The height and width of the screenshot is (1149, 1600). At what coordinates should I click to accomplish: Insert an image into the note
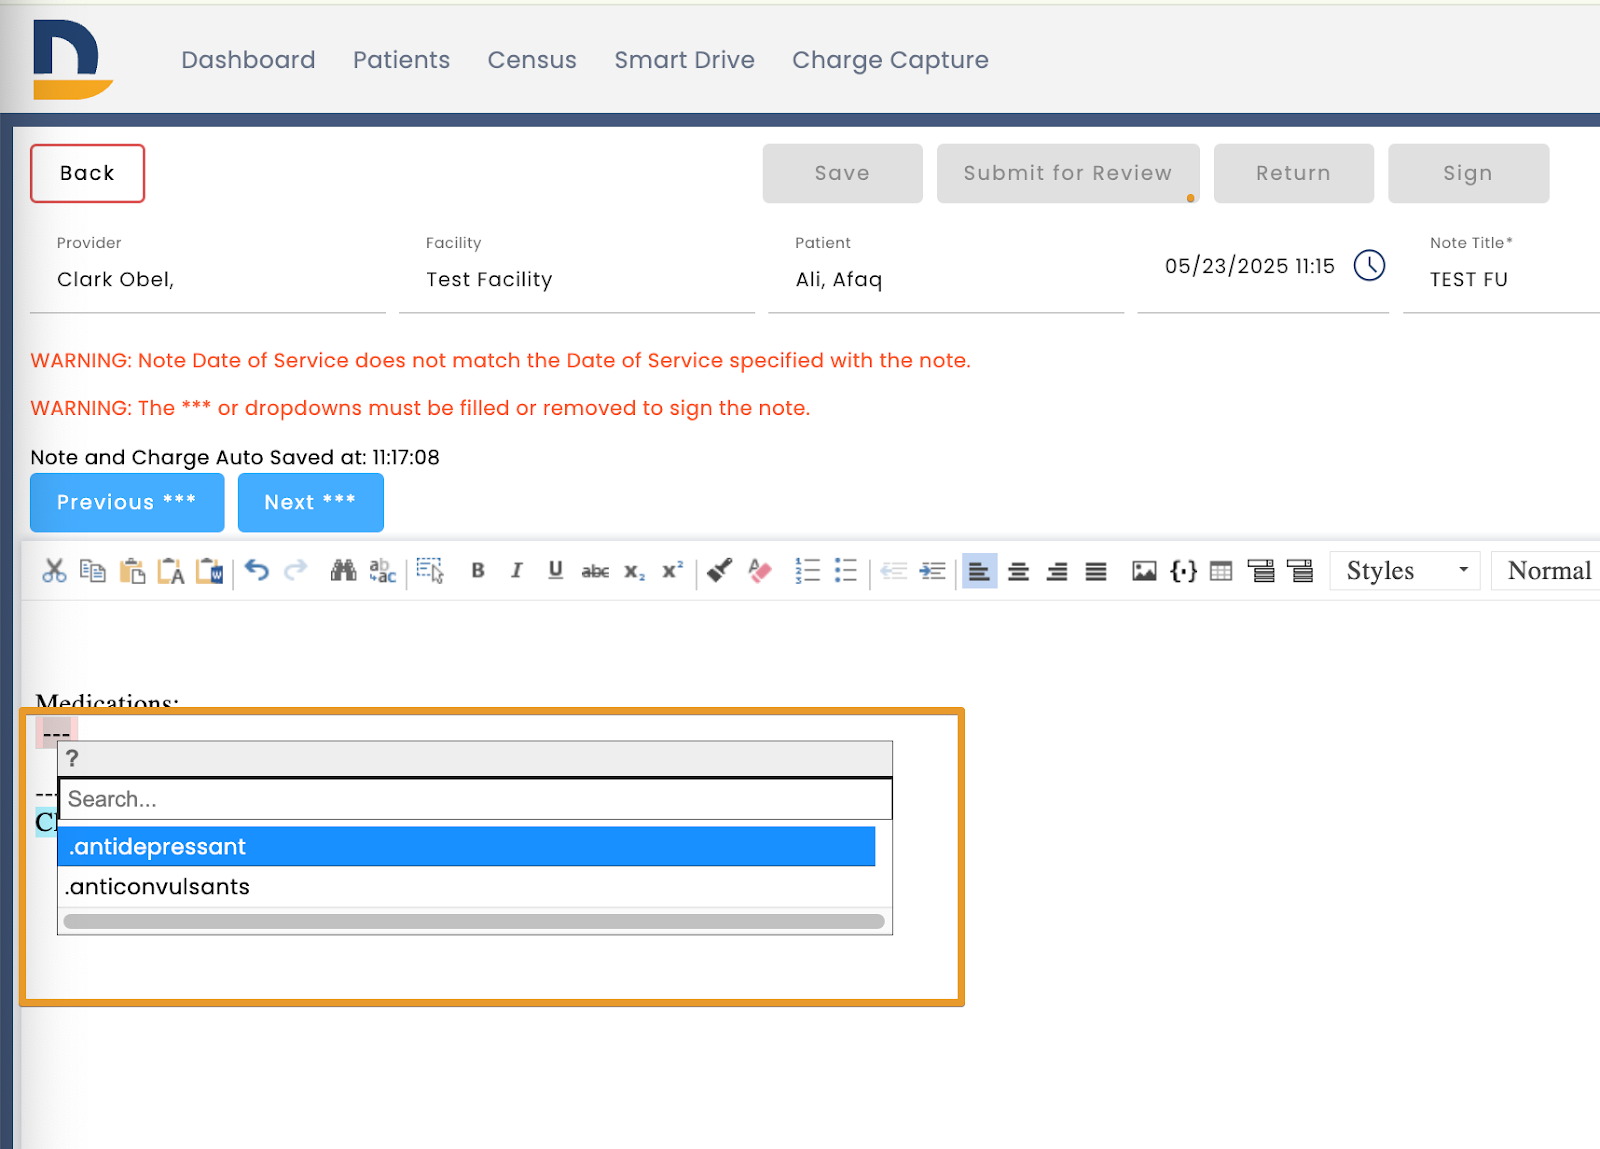coord(1143,571)
